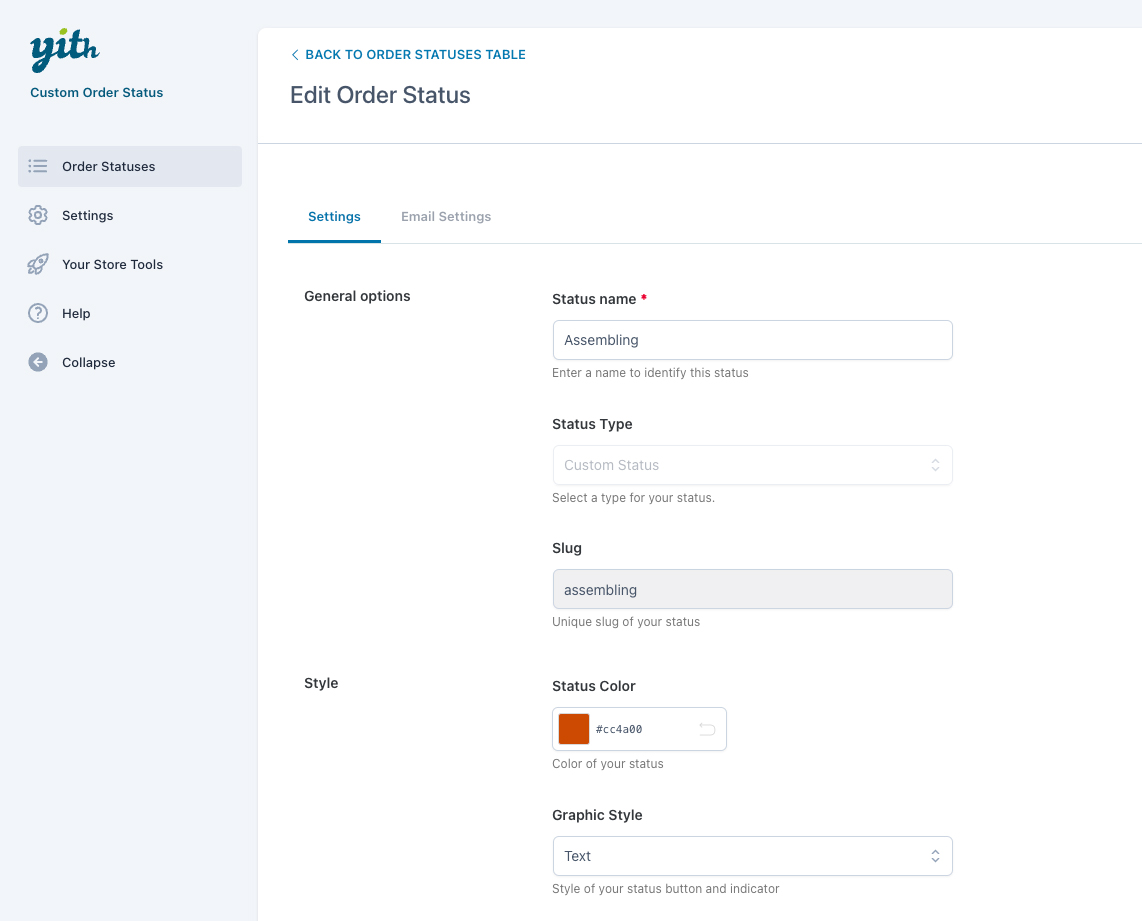The image size is (1142, 921).
Task: Open Your Store Tools menu item
Action: (x=112, y=264)
